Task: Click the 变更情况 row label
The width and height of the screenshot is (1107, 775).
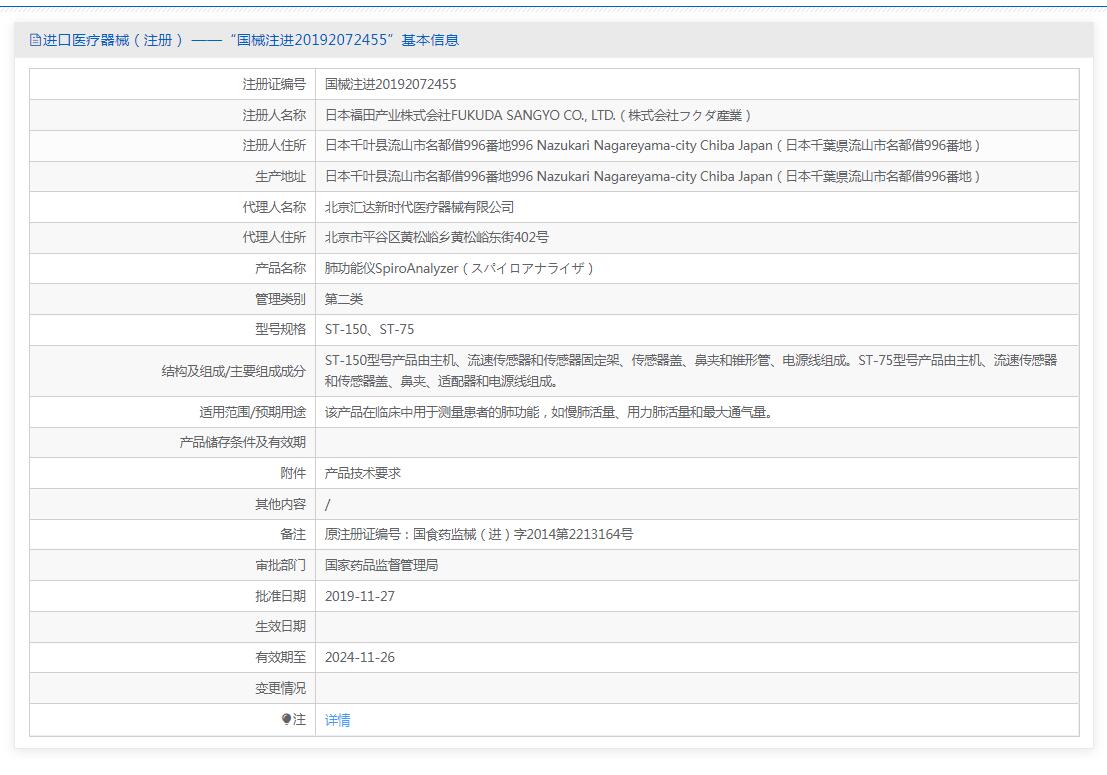Action: (280, 687)
